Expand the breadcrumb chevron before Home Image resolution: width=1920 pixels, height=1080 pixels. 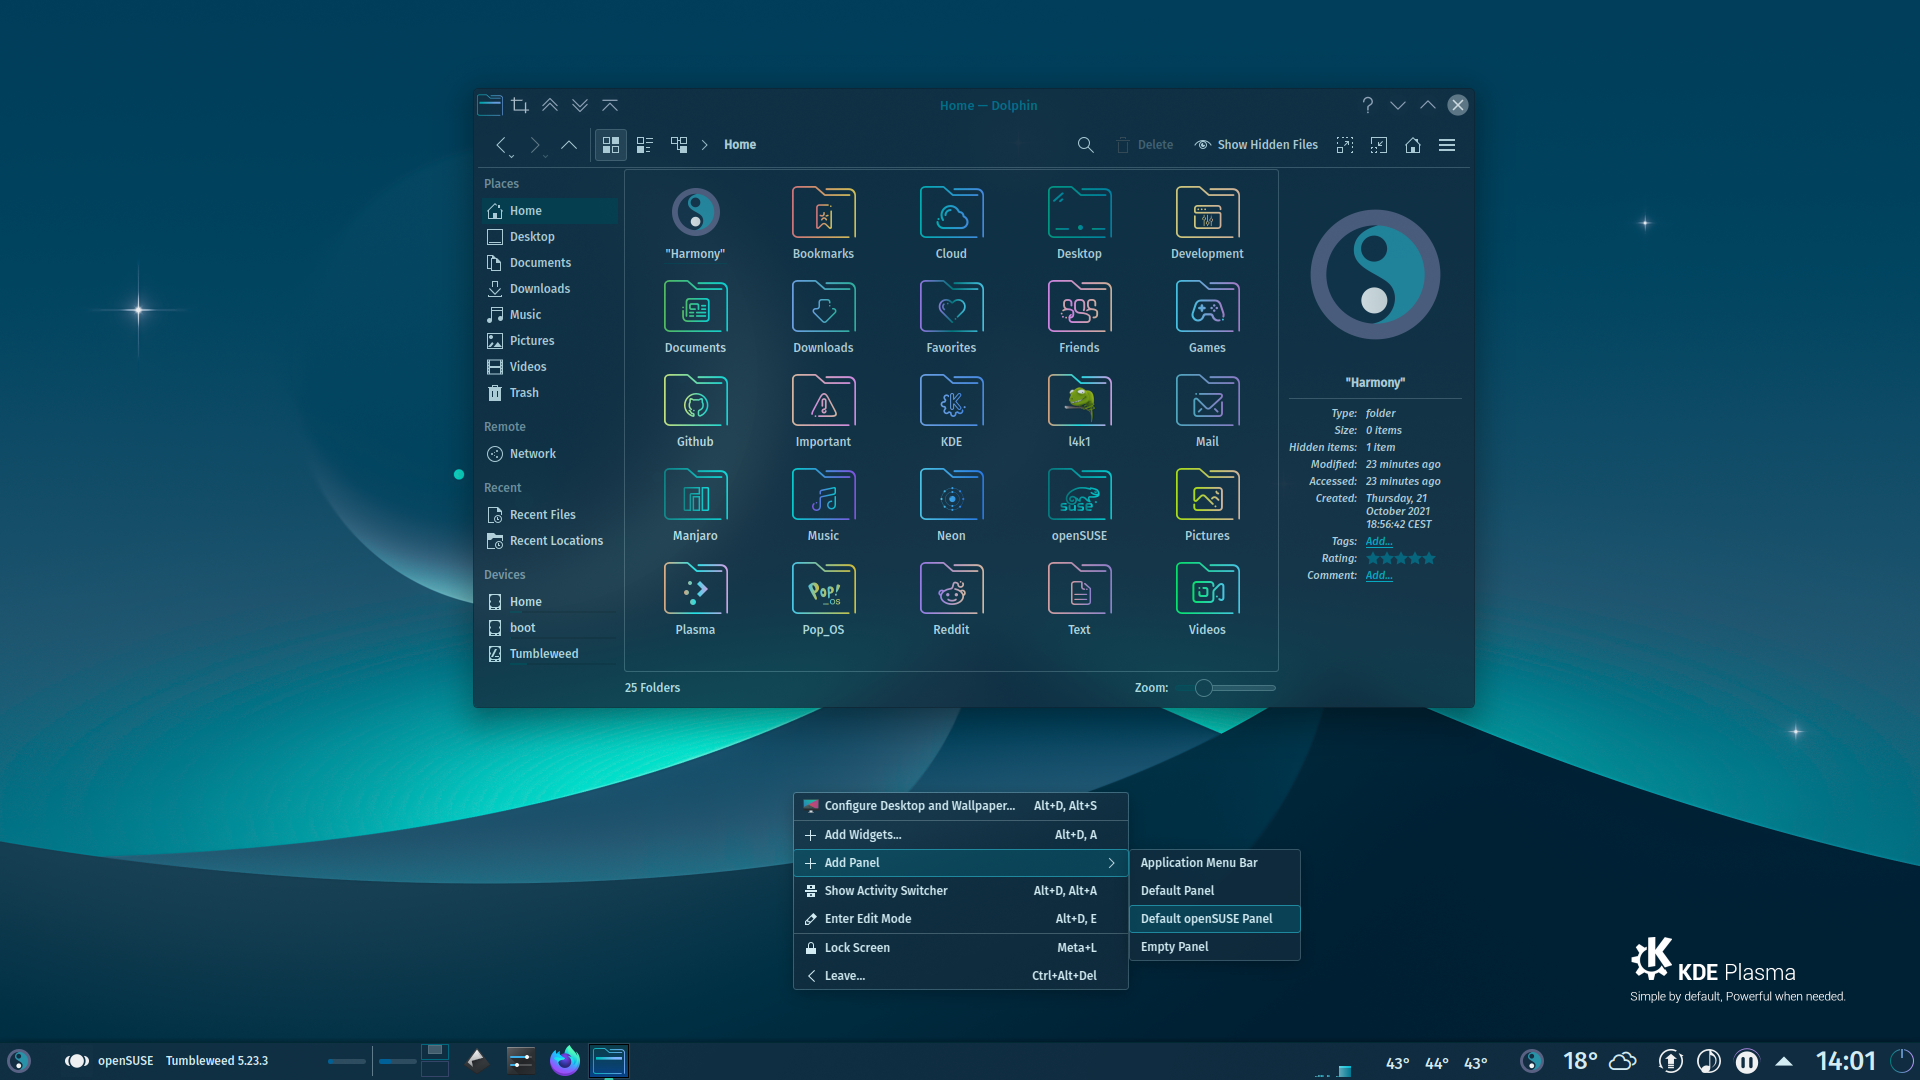[x=704, y=145]
